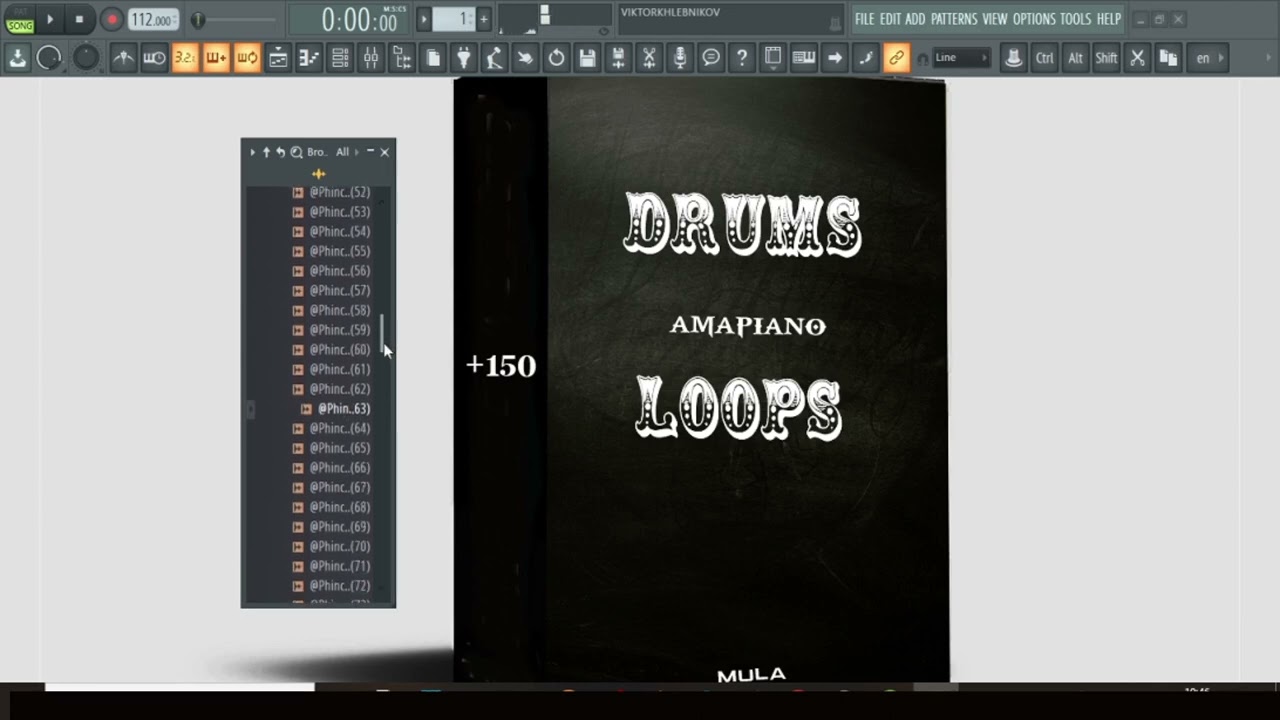This screenshot has height=720, width=1280.
Task: Open the HELP menu
Action: (x=1109, y=19)
